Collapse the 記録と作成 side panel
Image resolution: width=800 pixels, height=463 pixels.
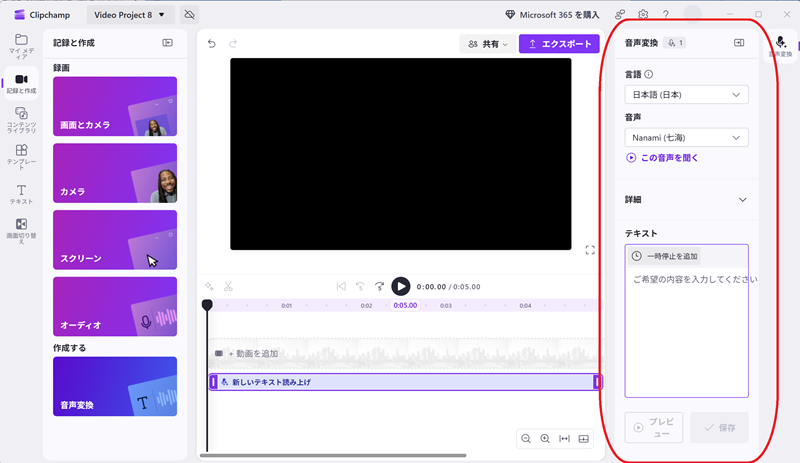[168, 43]
